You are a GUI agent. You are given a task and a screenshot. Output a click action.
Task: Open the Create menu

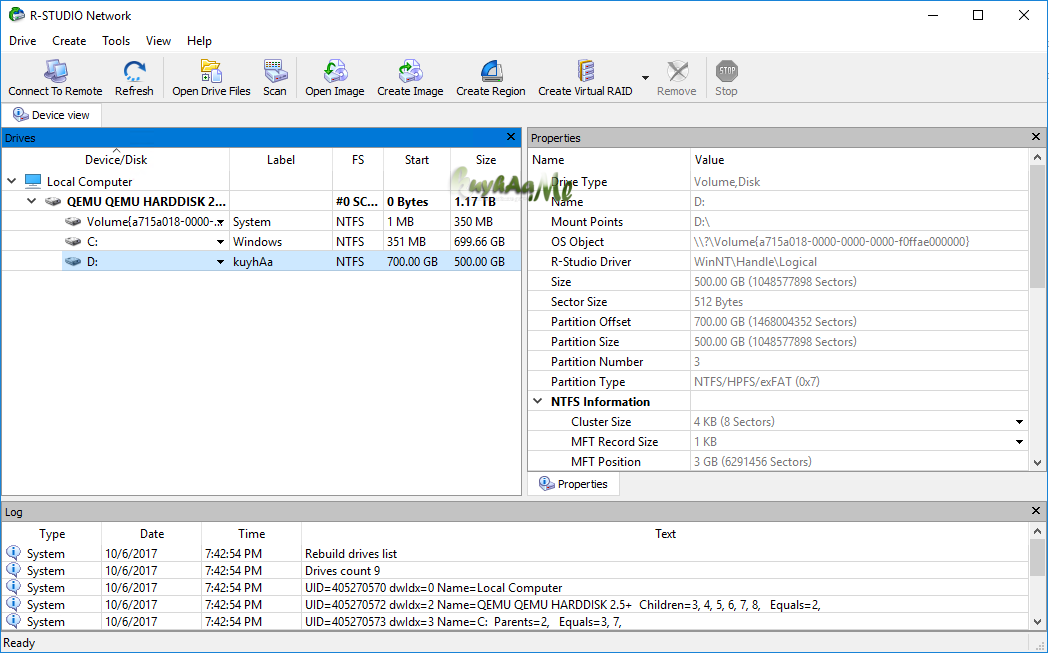pos(69,41)
